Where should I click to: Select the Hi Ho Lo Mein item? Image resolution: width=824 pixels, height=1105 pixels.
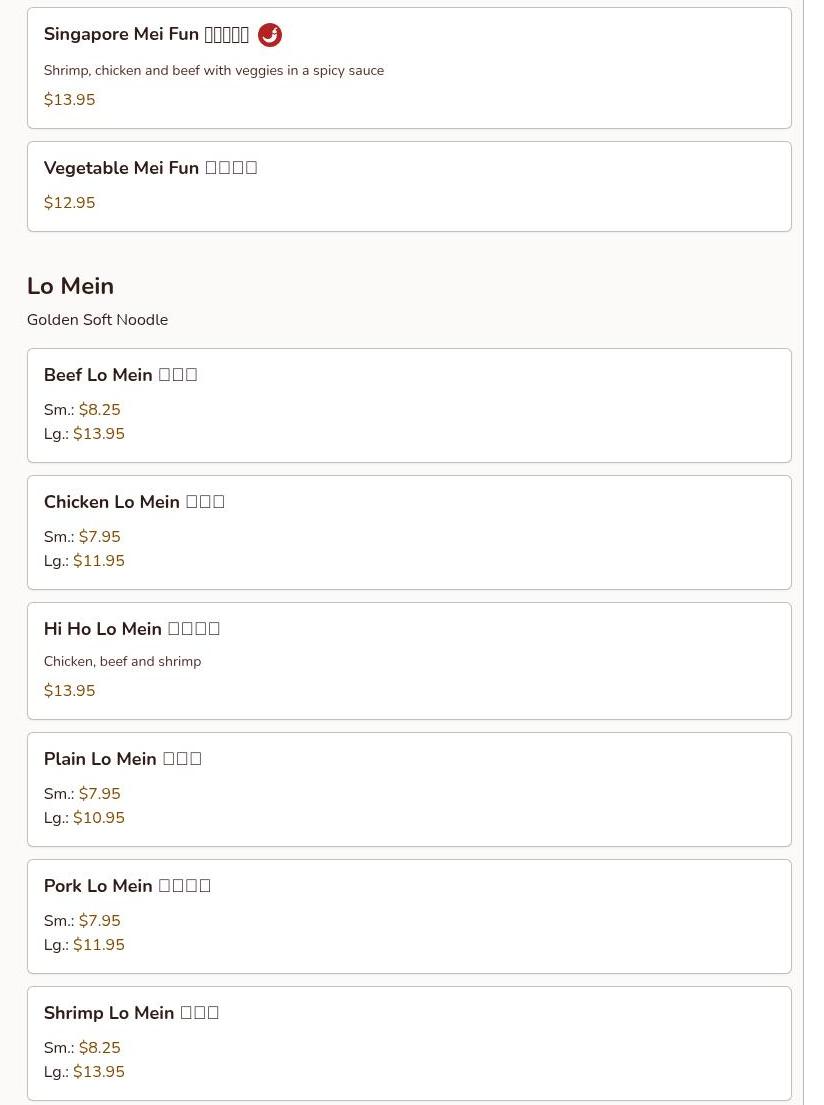tap(103, 629)
